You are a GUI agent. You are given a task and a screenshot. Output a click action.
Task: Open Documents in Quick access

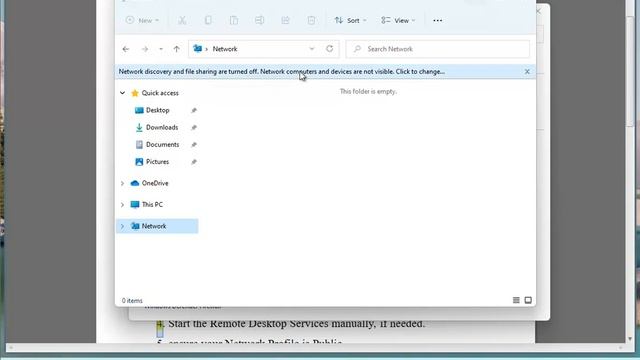pos(162,144)
